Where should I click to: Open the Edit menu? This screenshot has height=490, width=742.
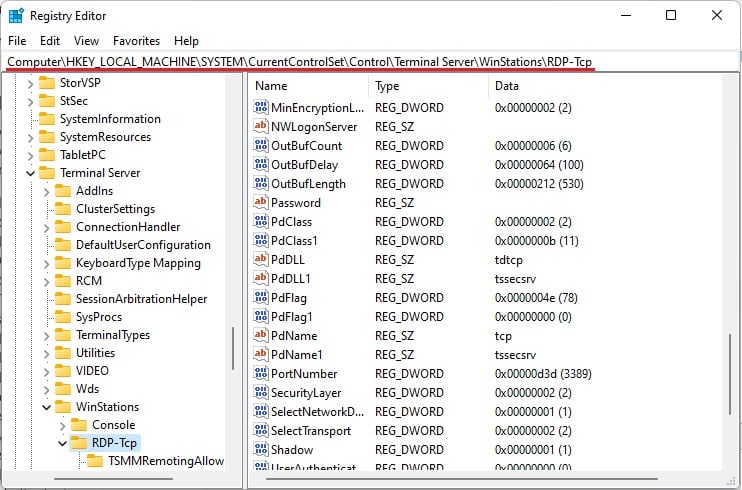[x=50, y=41]
